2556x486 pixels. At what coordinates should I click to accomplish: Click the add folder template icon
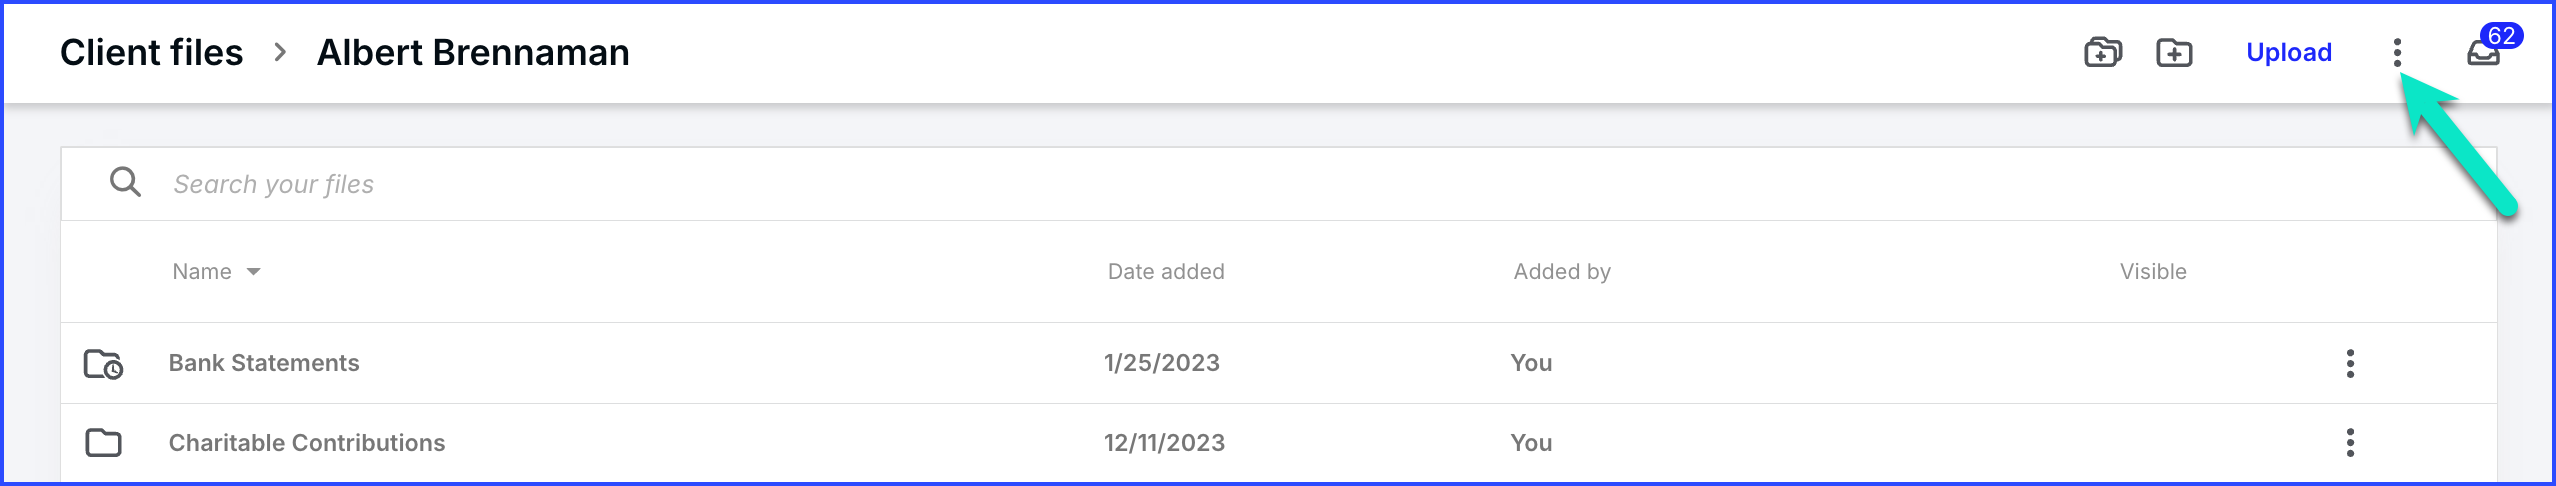coord(2102,52)
